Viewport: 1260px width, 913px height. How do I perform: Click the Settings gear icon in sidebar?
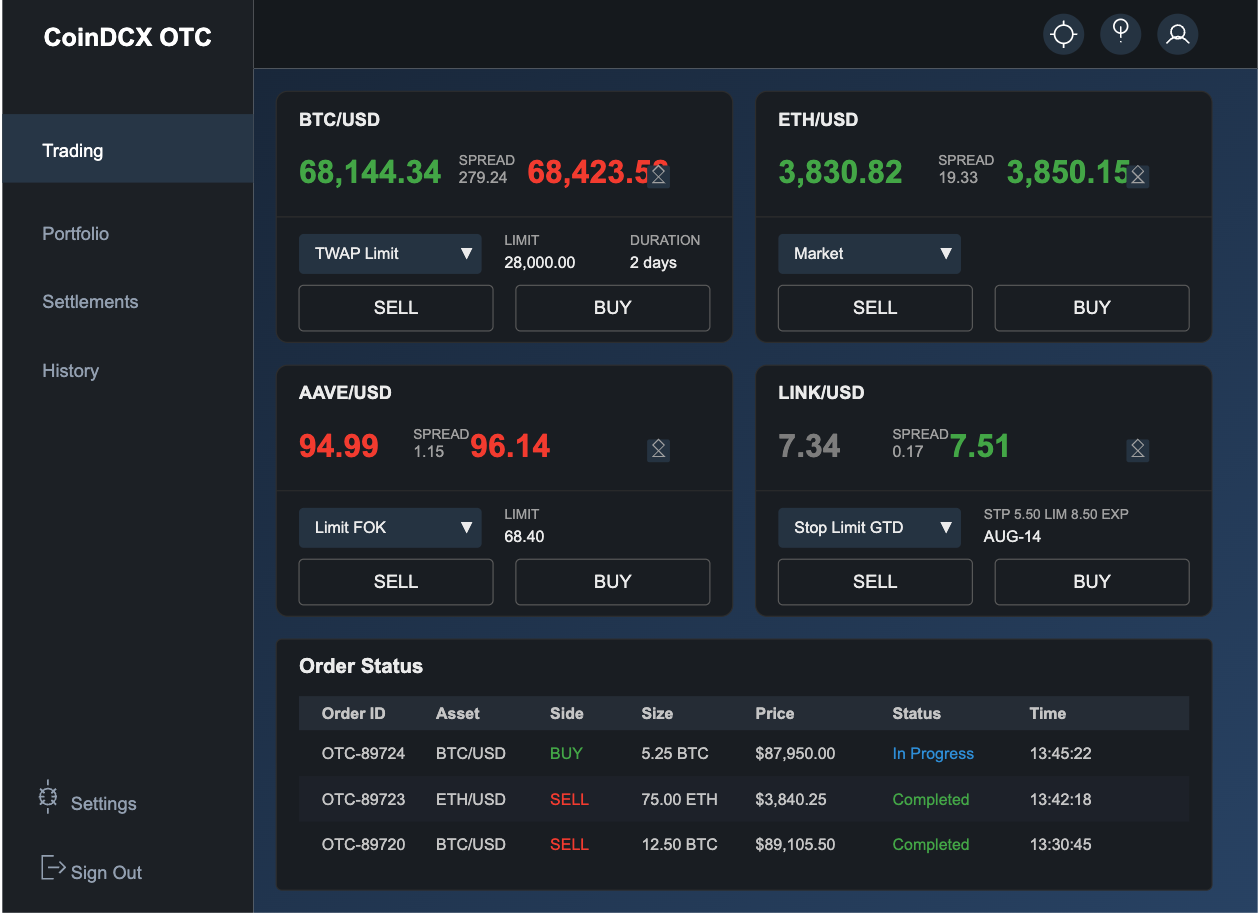(48, 796)
